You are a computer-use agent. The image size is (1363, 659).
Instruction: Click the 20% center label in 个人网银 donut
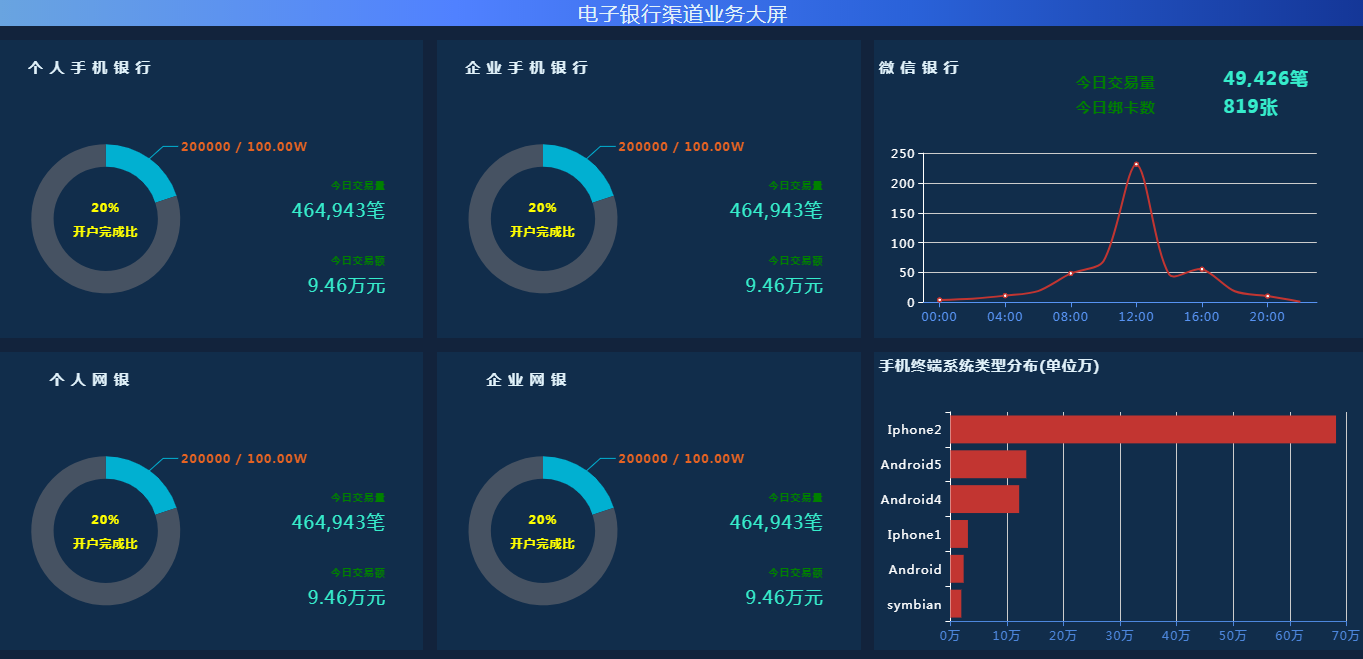105,520
